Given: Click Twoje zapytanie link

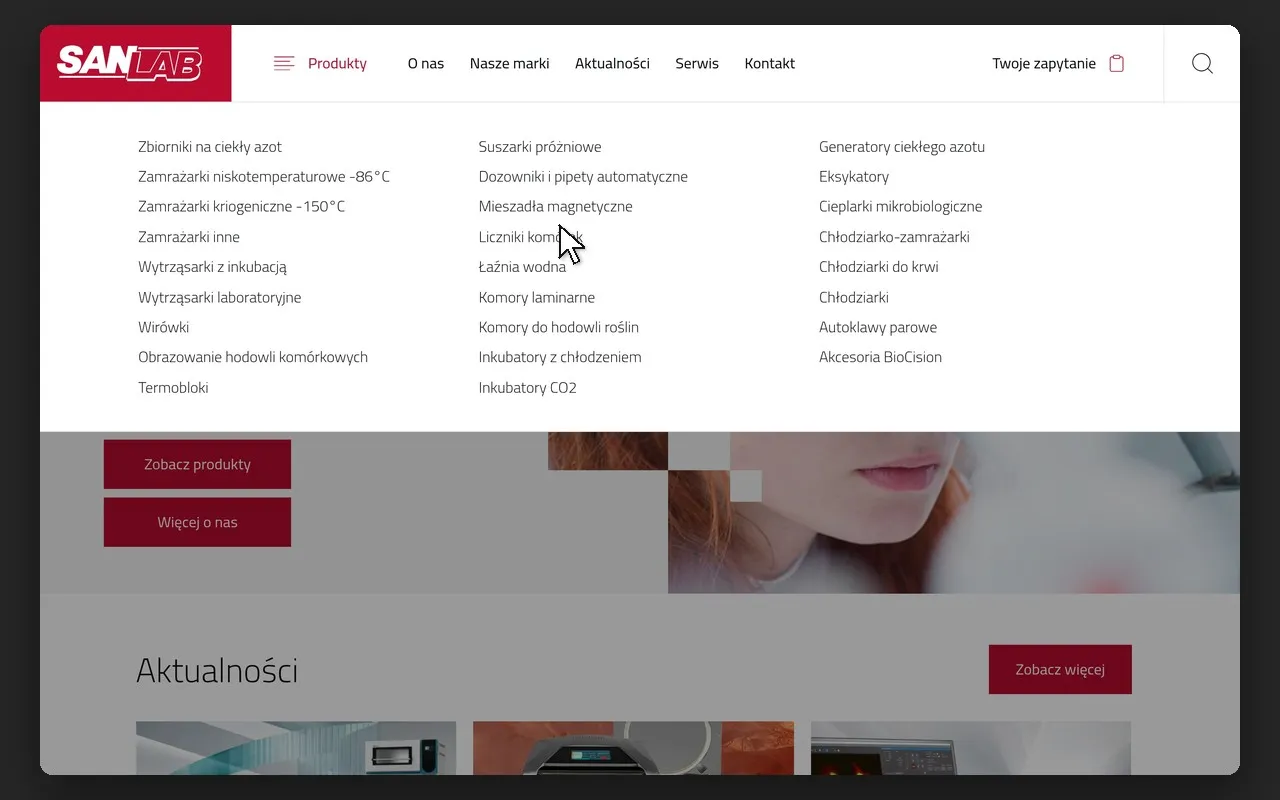Looking at the screenshot, I should point(1044,63).
